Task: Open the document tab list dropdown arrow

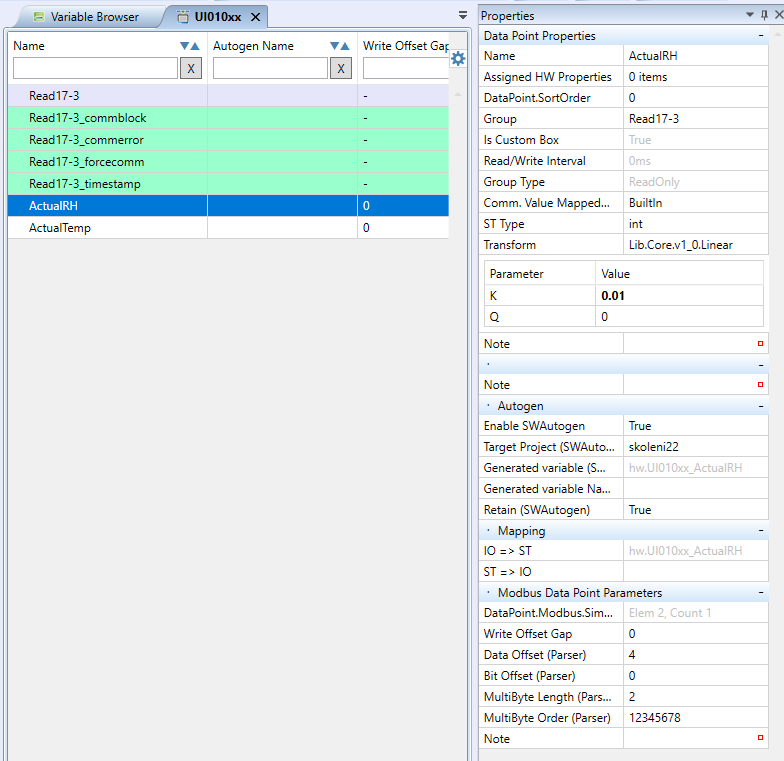Action: [x=462, y=15]
